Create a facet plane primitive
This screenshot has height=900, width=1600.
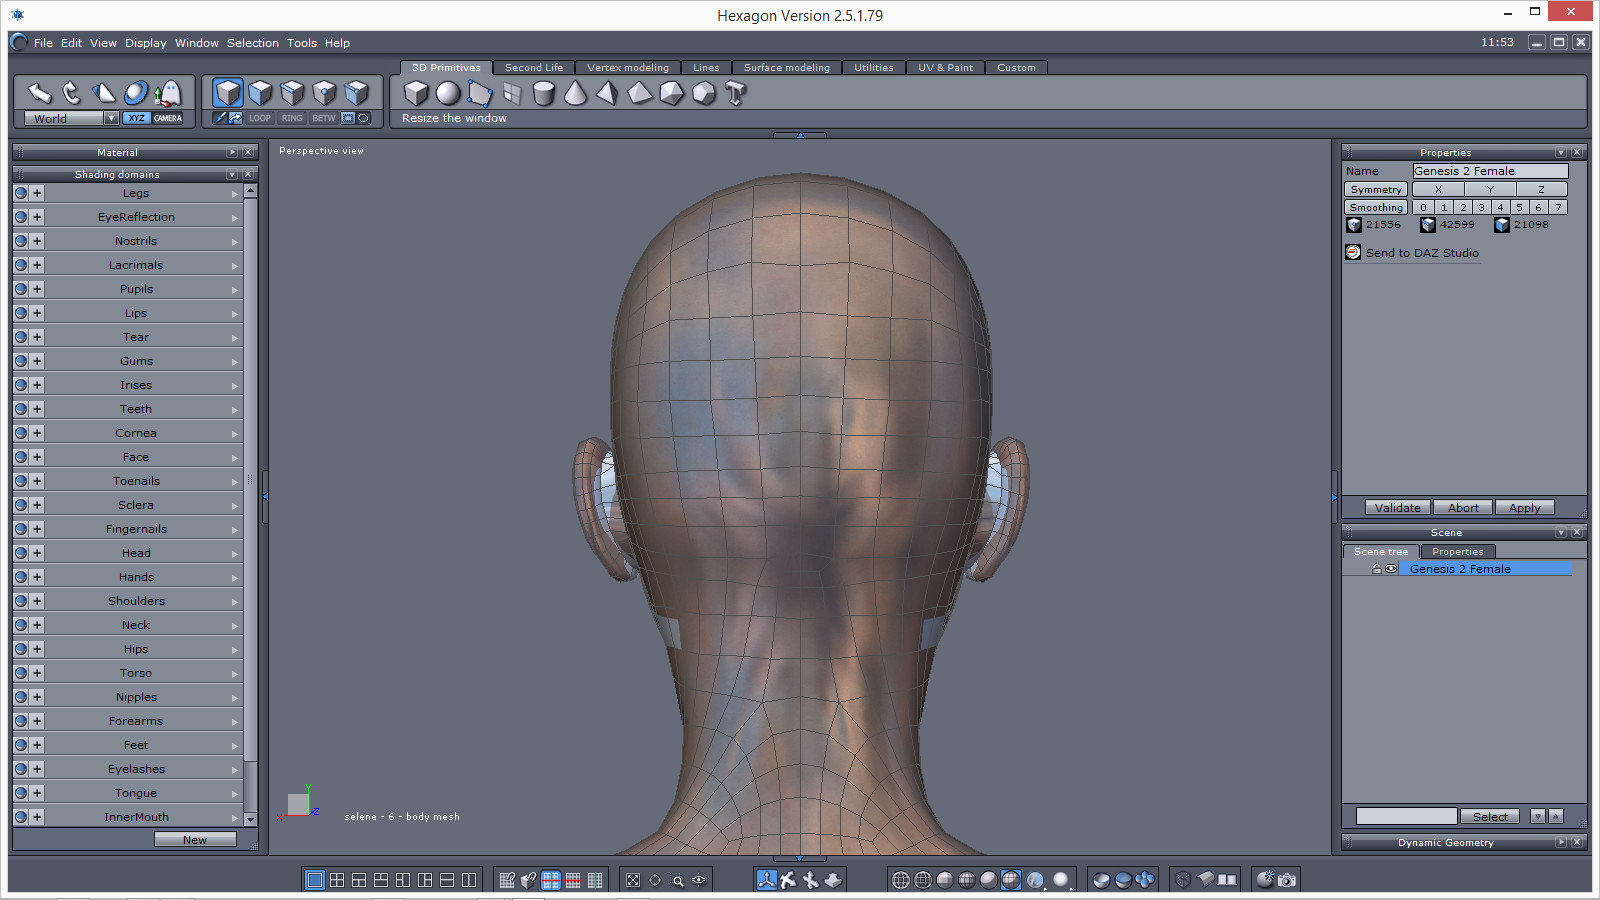click(480, 93)
